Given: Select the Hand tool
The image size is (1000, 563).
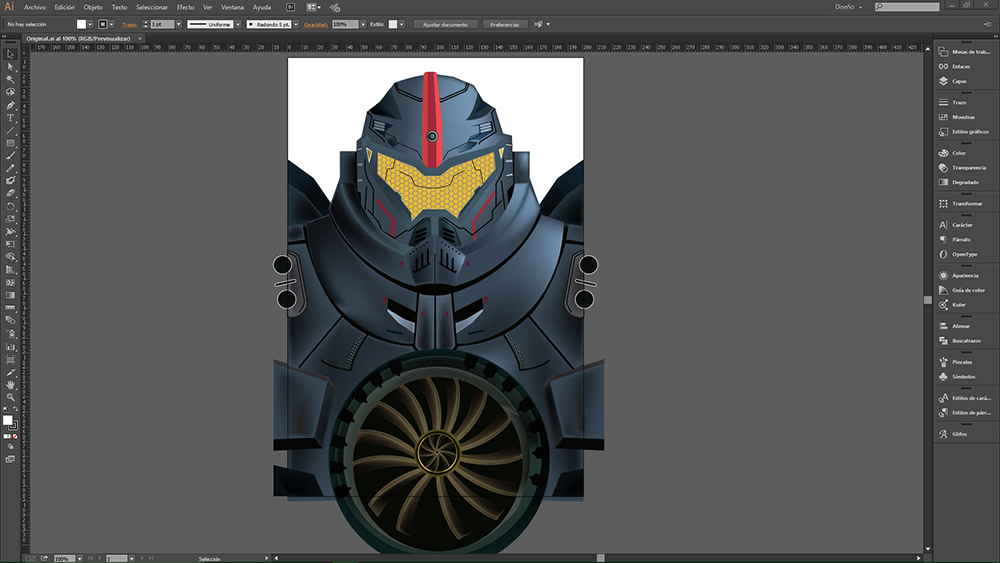Looking at the screenshot, I should click(x=10, y=384).
